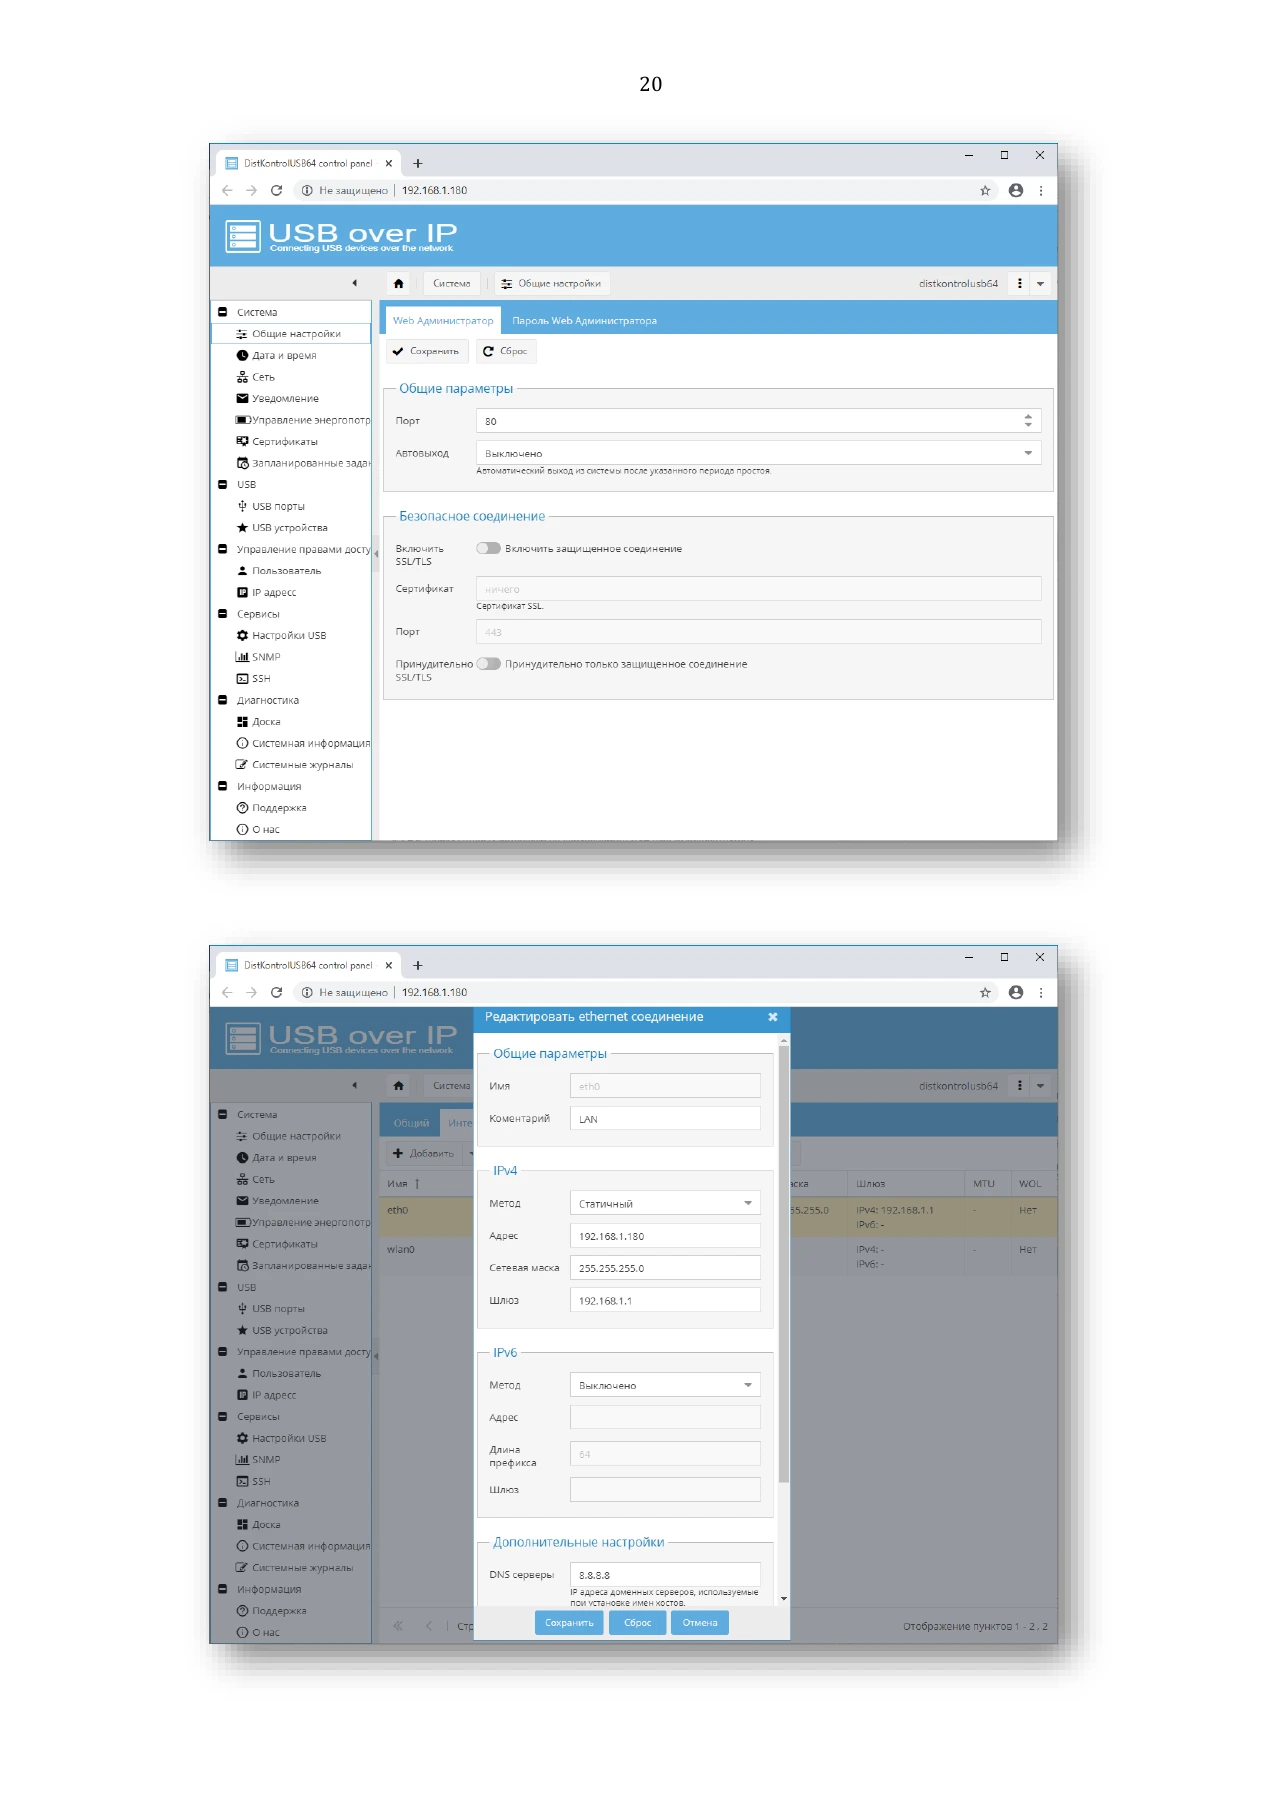Toggle Включить защищенное соединение switch
The width and height of the screenshot is (1274, 1800).
coord(488,548)
